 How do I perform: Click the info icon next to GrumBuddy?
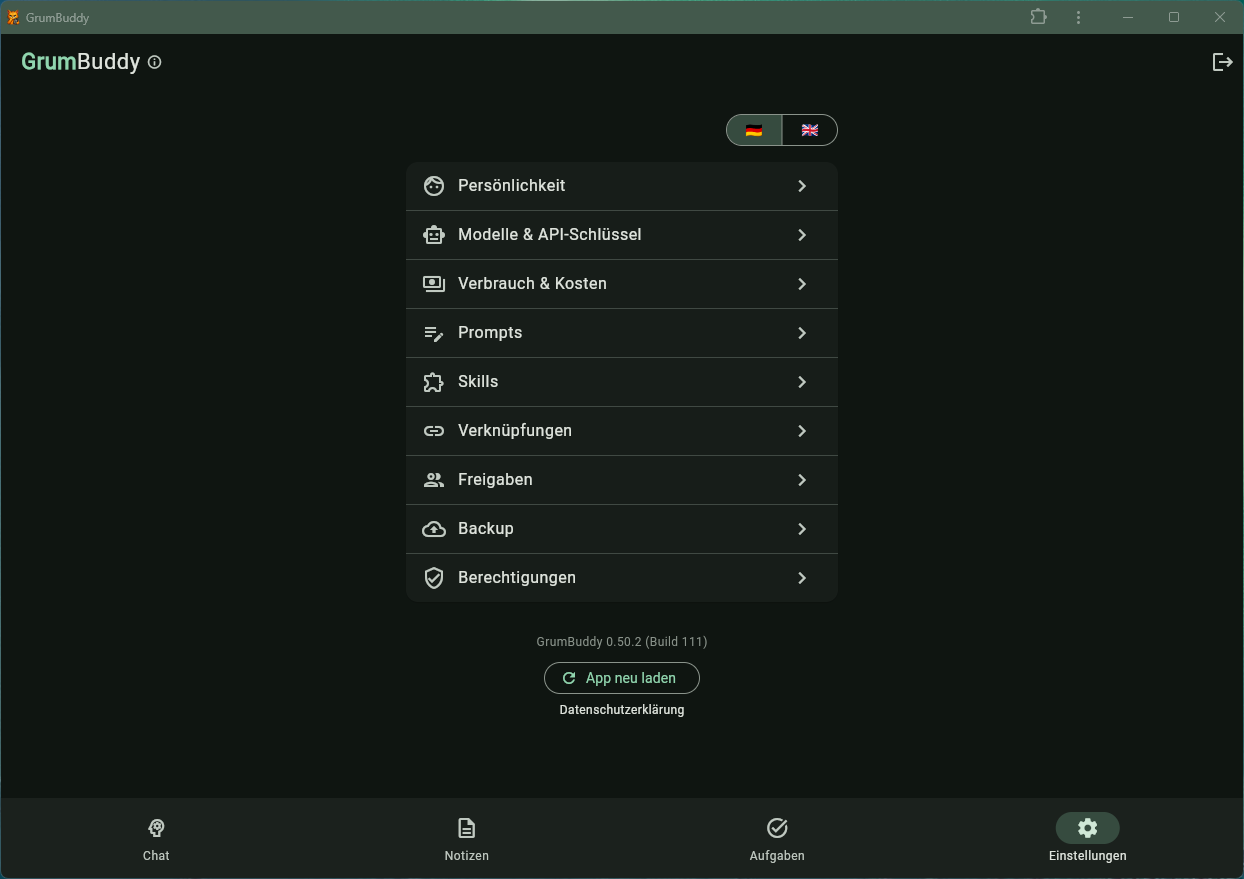pyautogui.click(x=154, y=62)
